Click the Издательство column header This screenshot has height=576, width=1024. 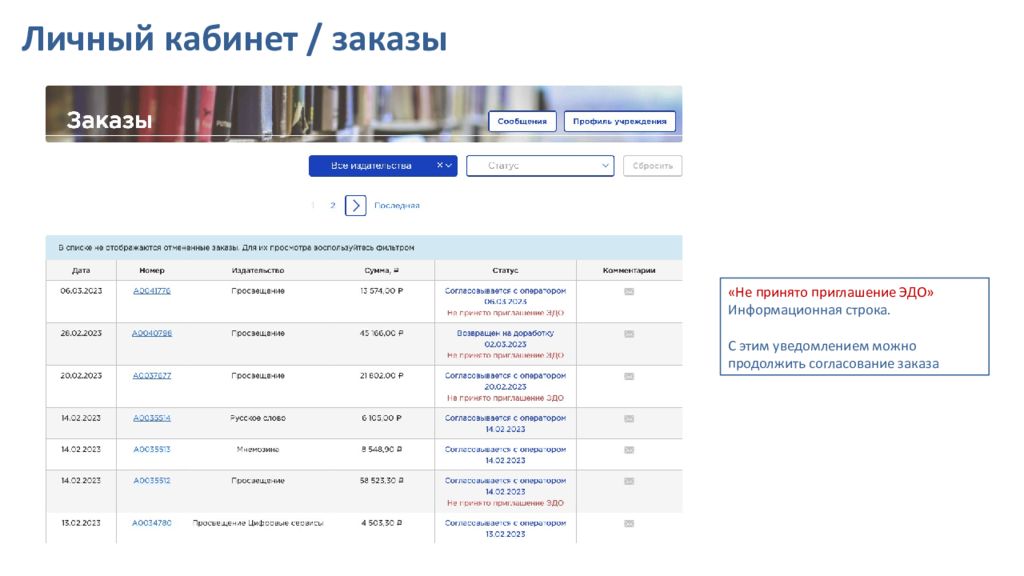coord(258,270)
